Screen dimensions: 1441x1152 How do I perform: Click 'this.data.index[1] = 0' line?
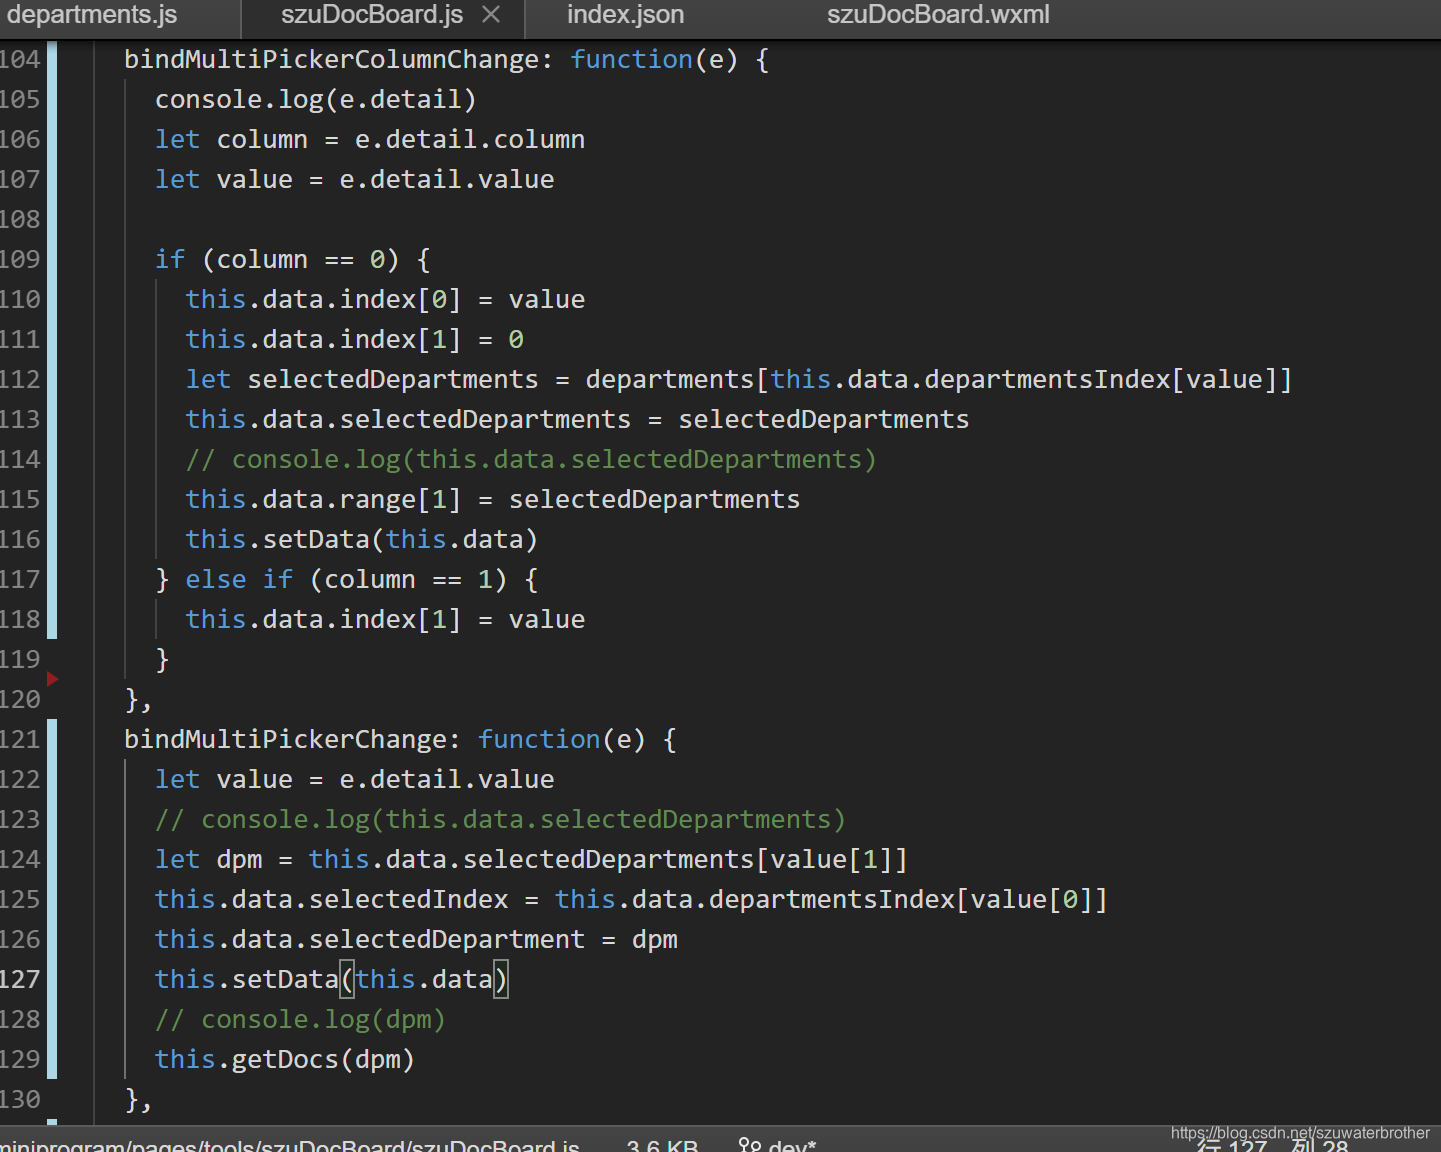(x=355, y=339)
